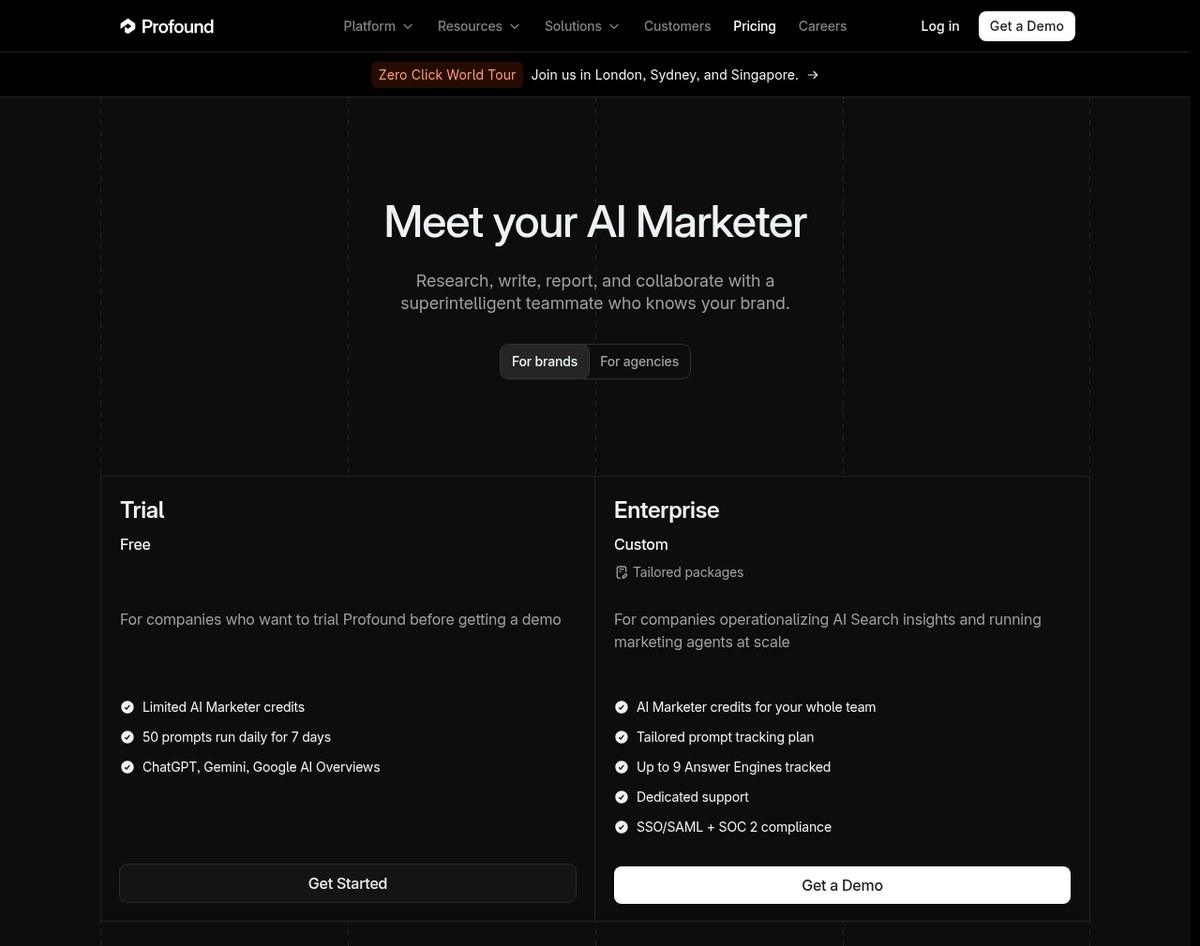Click the checkmark next to Limited AI Marketer credits
The height and width of the screenshot is (946, 1200).
127,707
